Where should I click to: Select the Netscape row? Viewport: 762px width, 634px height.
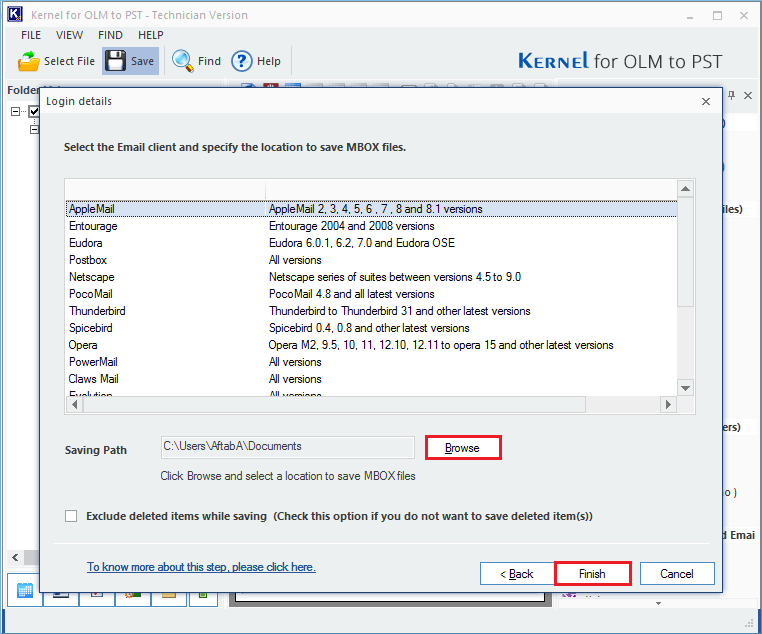coord(371,277)
